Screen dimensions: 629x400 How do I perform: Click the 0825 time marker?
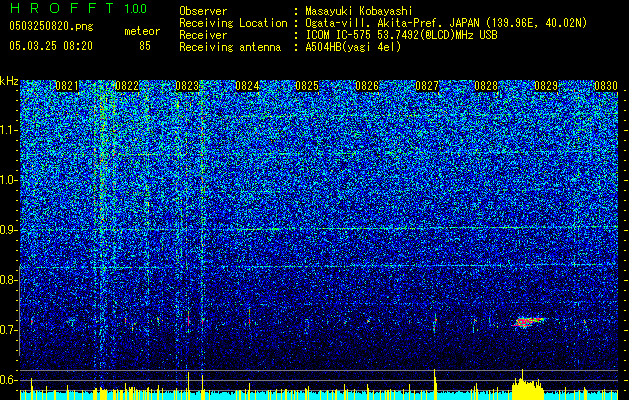(307, 86)
